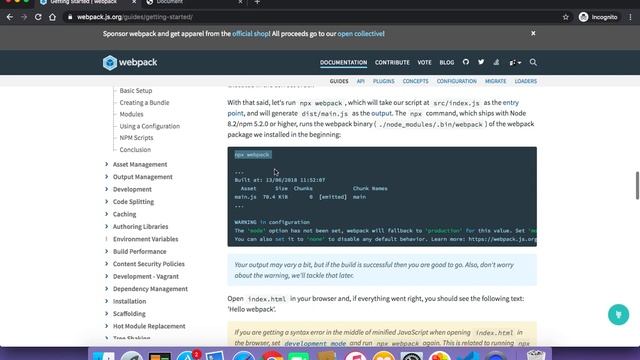Expand the Content Security Policies chevron

(107, 264)
